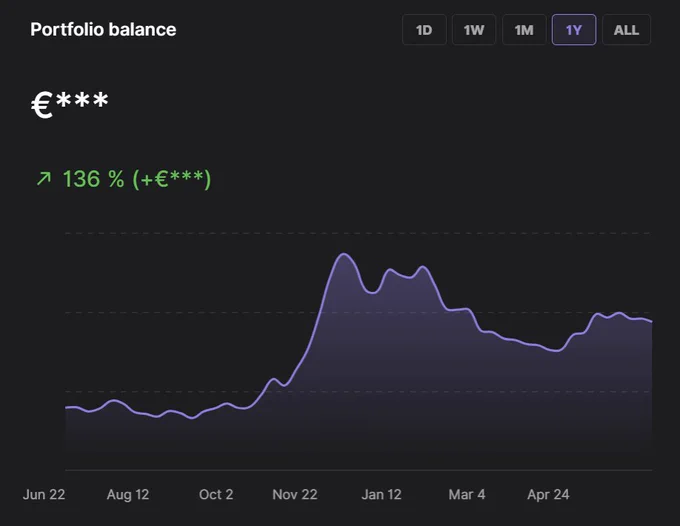Click the masked gain amount in parentheses
Screen dimensions: 680x526
172,179
